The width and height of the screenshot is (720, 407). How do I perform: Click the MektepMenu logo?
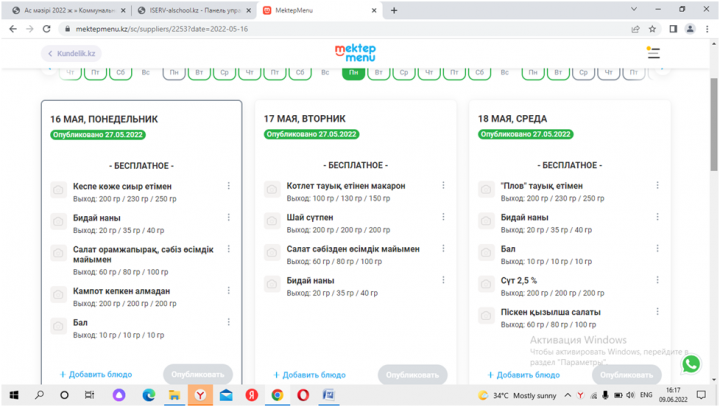tap(355, 53)
